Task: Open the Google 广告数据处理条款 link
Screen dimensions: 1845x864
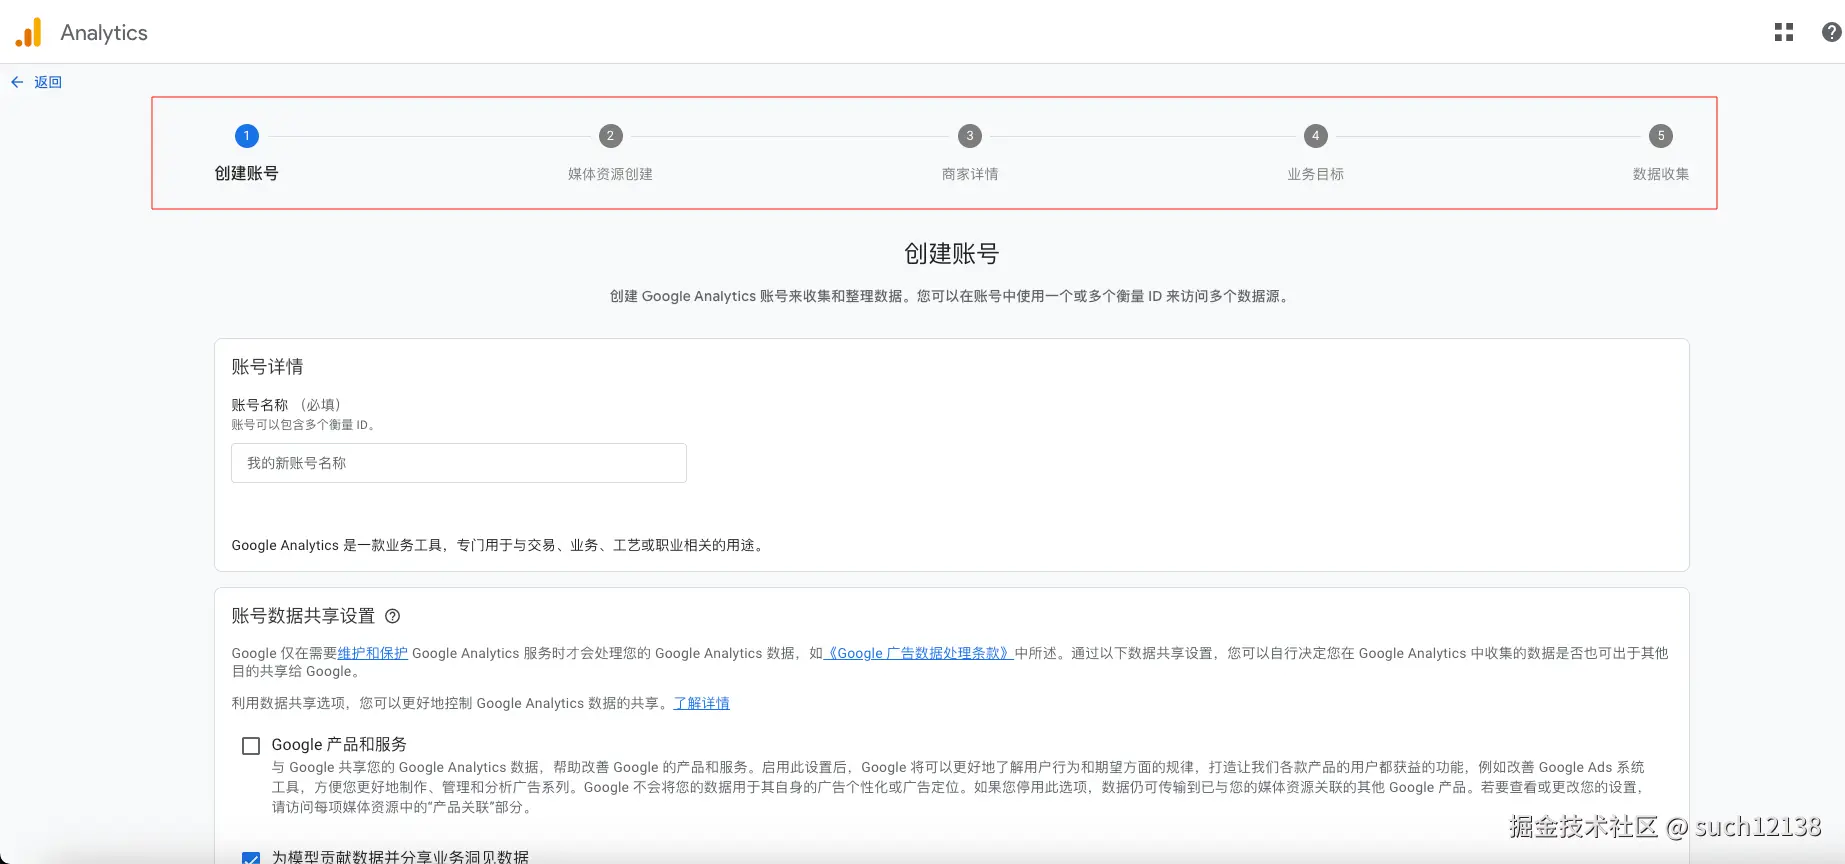Action: pyautogui.click(x=919, y=653)
